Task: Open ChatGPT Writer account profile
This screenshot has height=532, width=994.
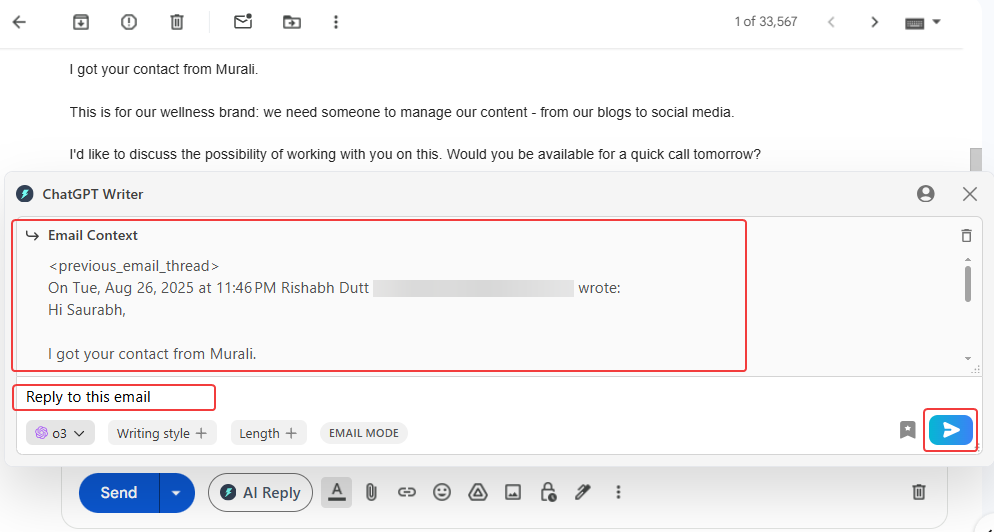Action: point(926,194)
